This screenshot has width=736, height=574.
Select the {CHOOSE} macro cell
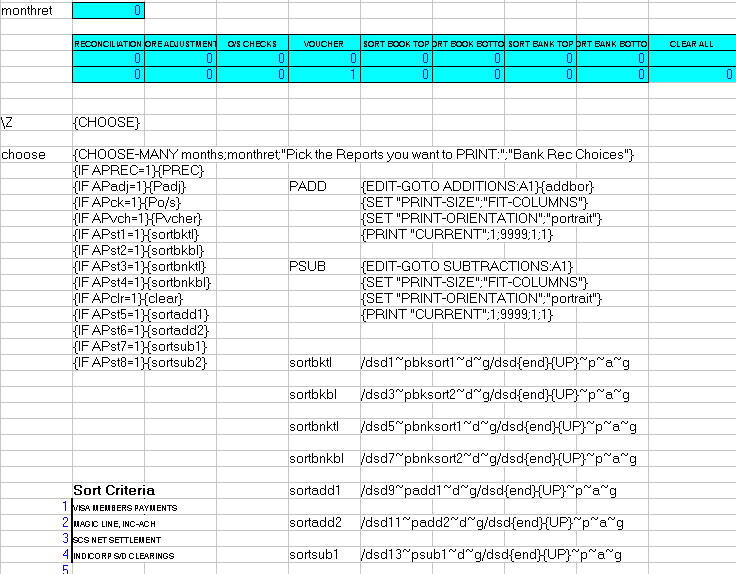(107, 122)
